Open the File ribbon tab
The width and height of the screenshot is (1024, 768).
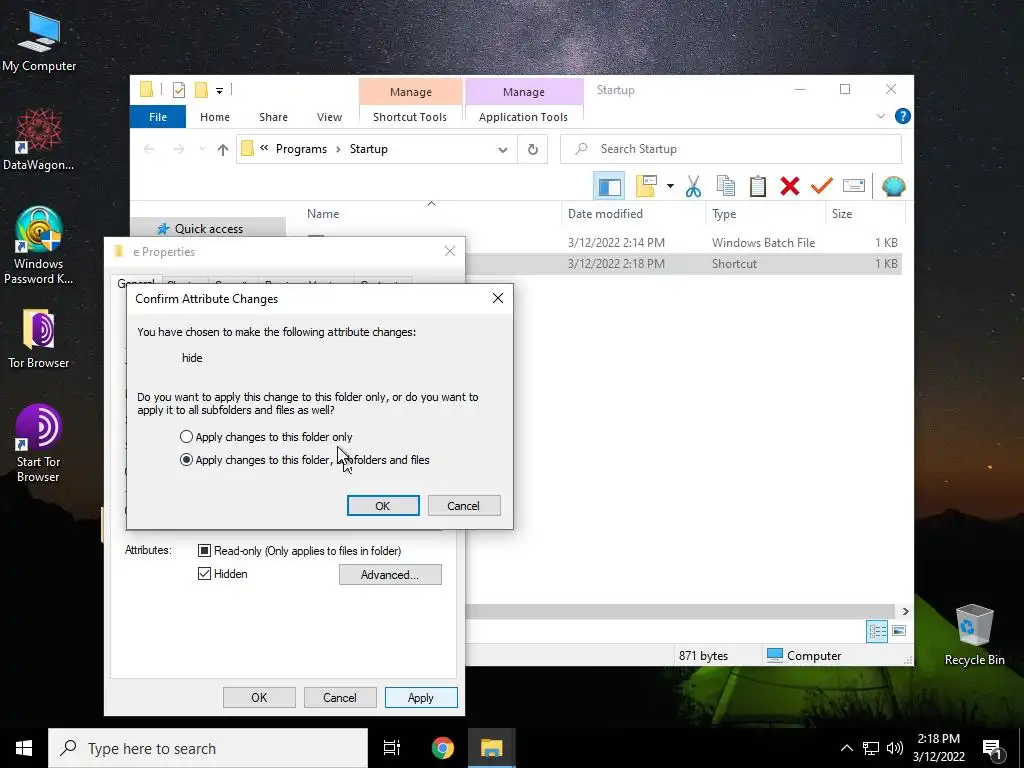(x=158, y=117)
